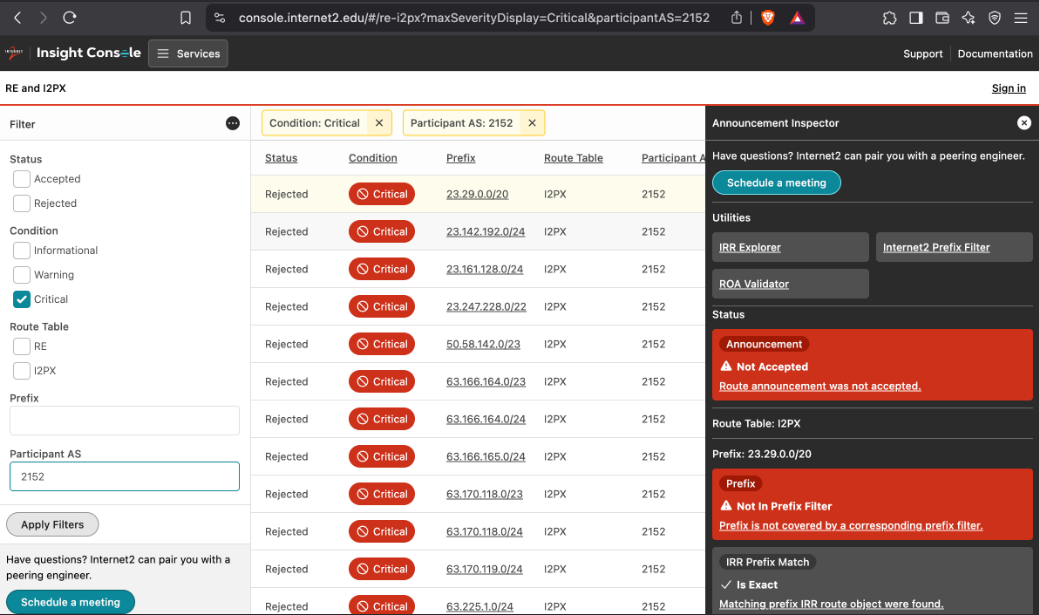Open Documentation in top navigation
This screenshot has height=615, width=1039.
(x=995, y=54)
